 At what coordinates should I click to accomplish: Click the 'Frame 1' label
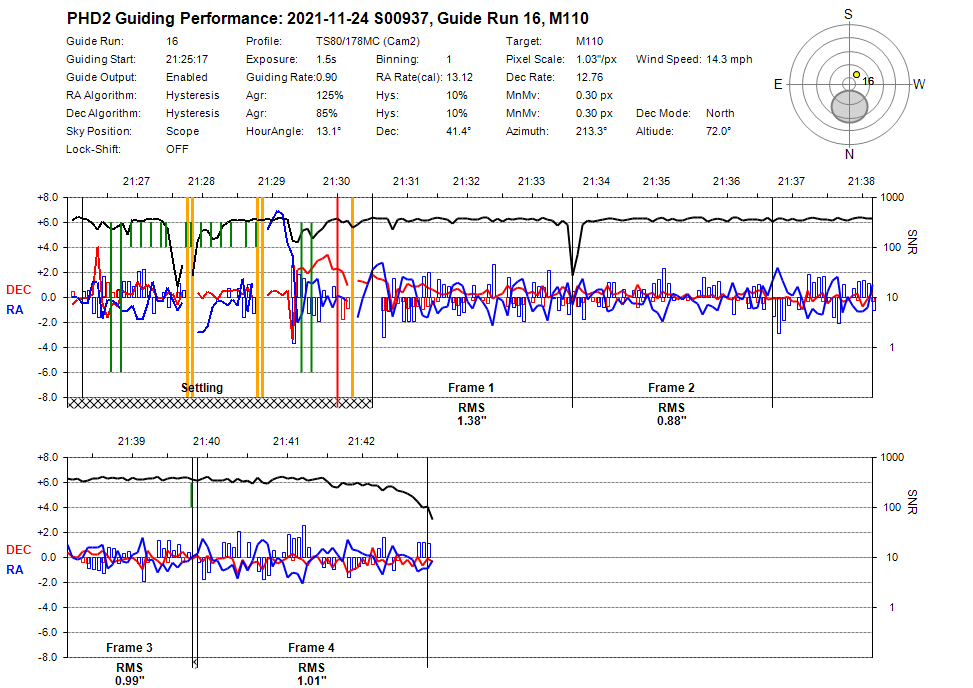pos(471,388)
